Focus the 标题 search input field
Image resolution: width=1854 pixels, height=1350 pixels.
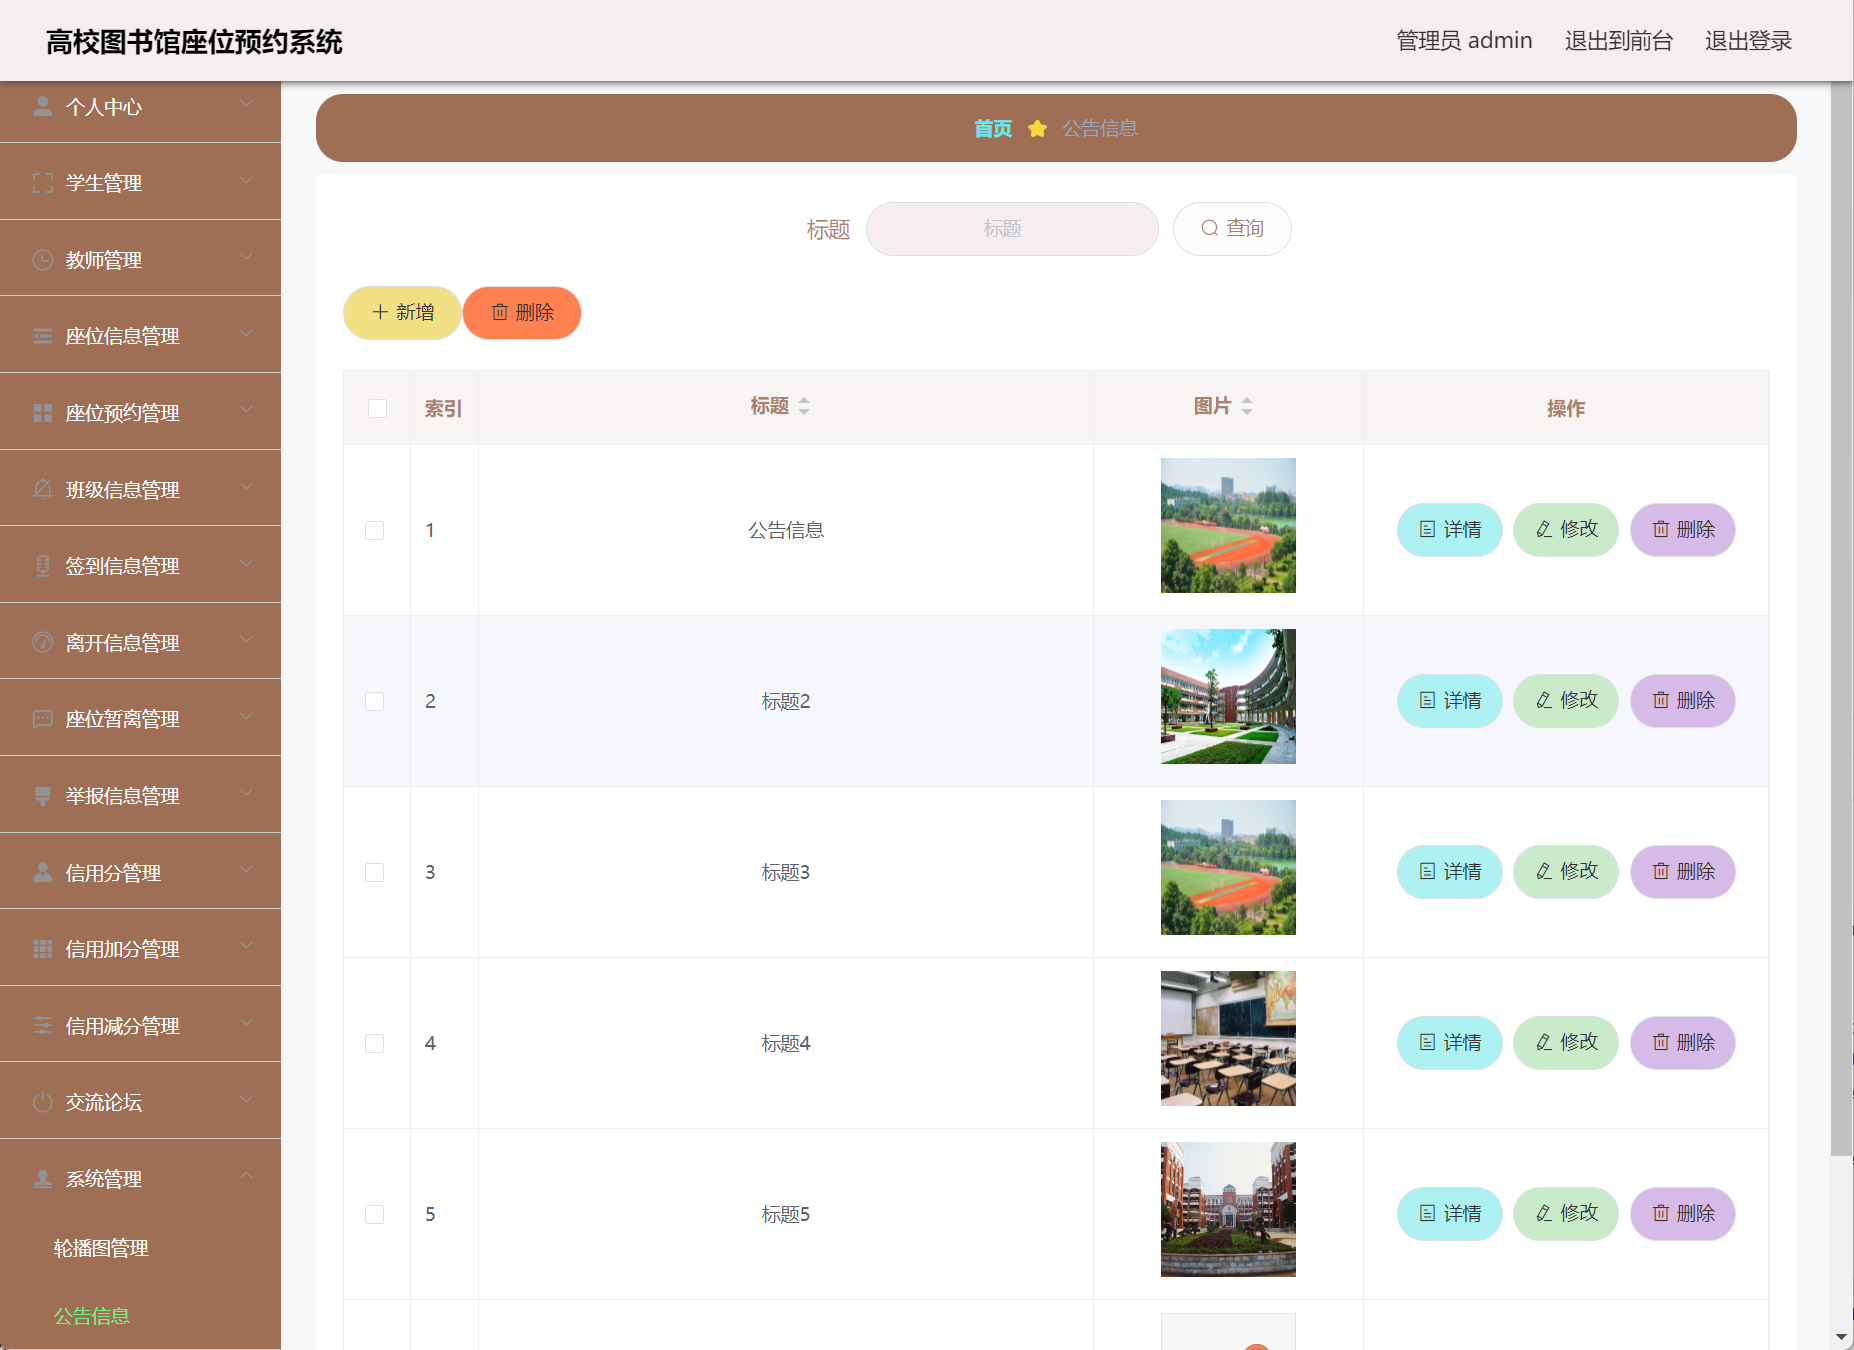pos(1012,229)
